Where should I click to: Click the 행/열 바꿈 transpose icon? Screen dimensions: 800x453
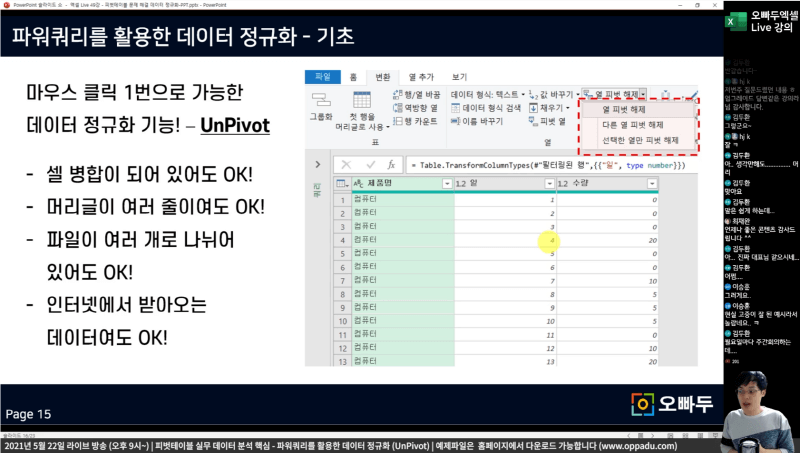coord(397,95)
